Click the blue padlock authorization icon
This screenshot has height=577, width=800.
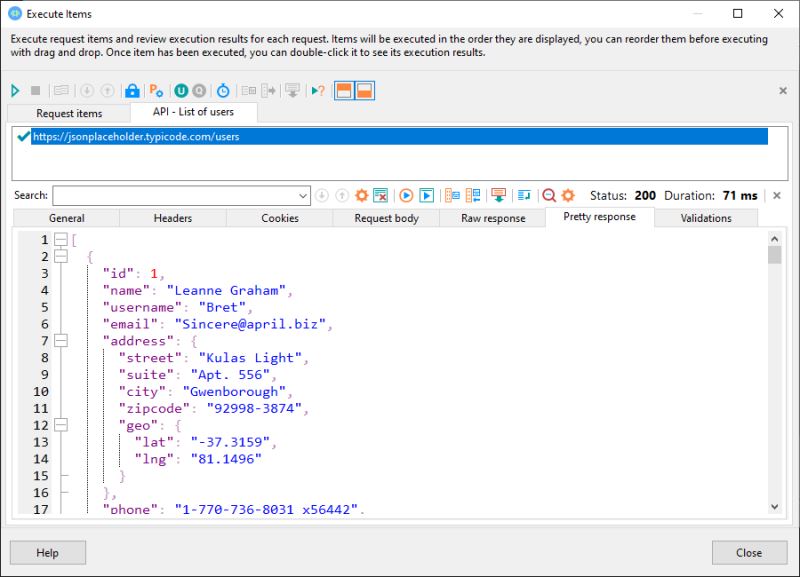(132, 91)
